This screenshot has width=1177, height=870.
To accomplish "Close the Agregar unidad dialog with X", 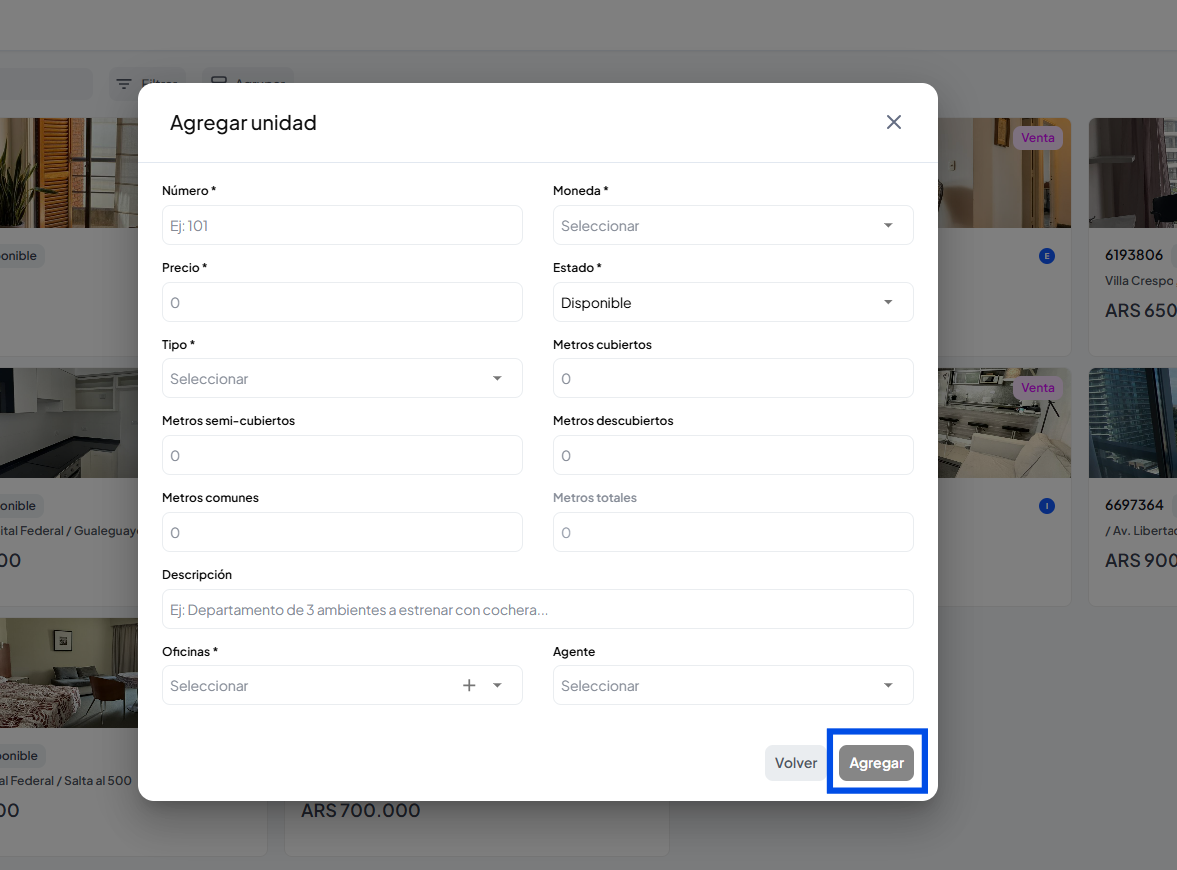I will point(894,122).
